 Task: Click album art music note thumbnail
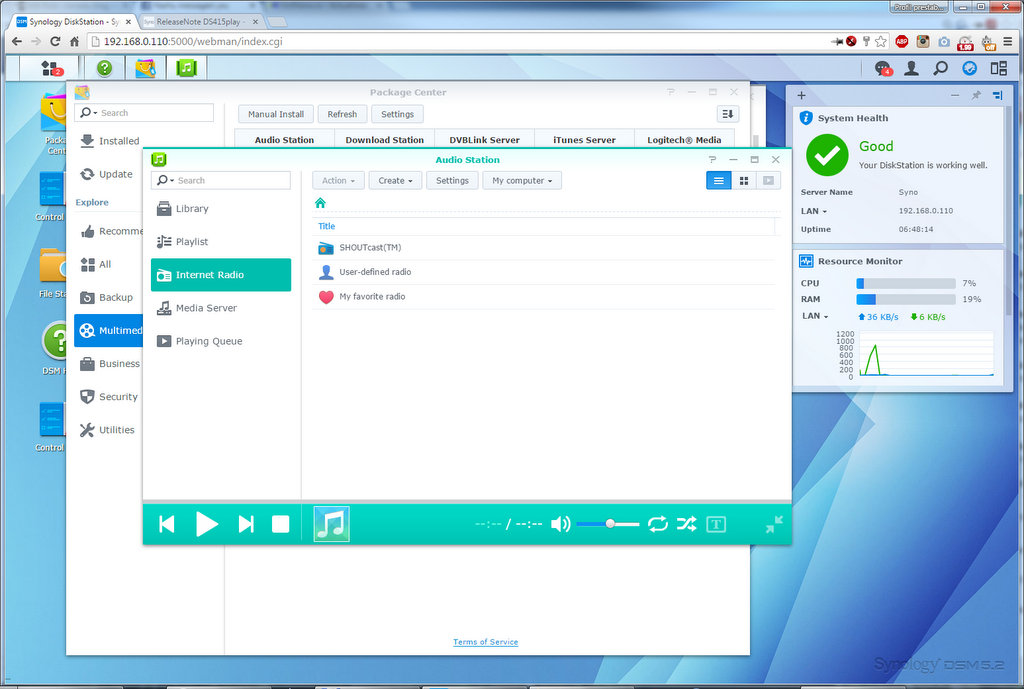332,524
